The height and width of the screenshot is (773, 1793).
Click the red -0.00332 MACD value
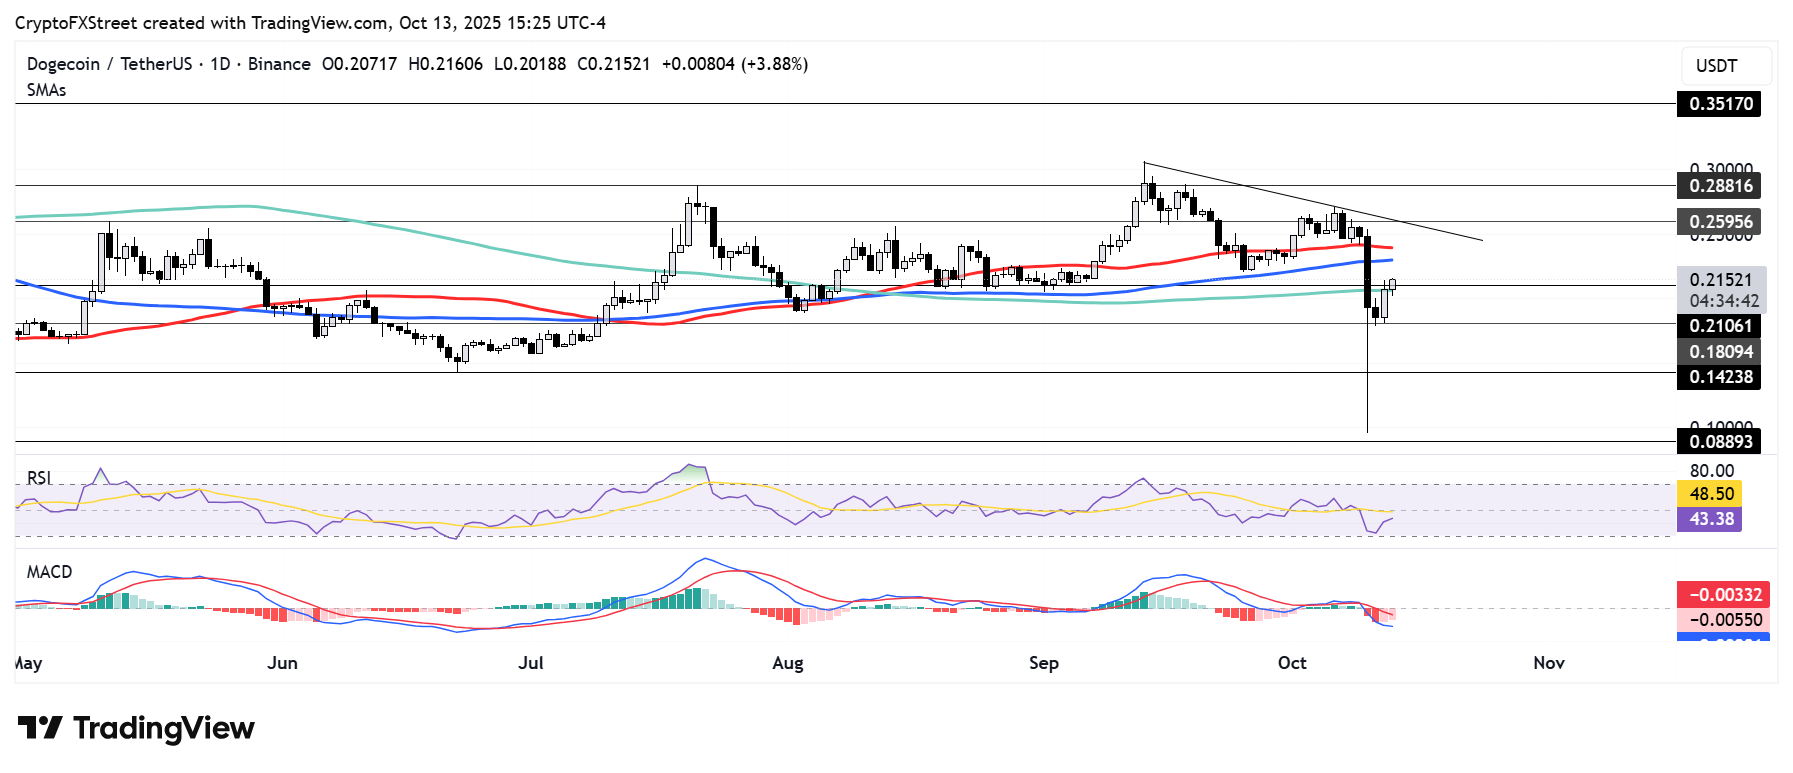1724,595
